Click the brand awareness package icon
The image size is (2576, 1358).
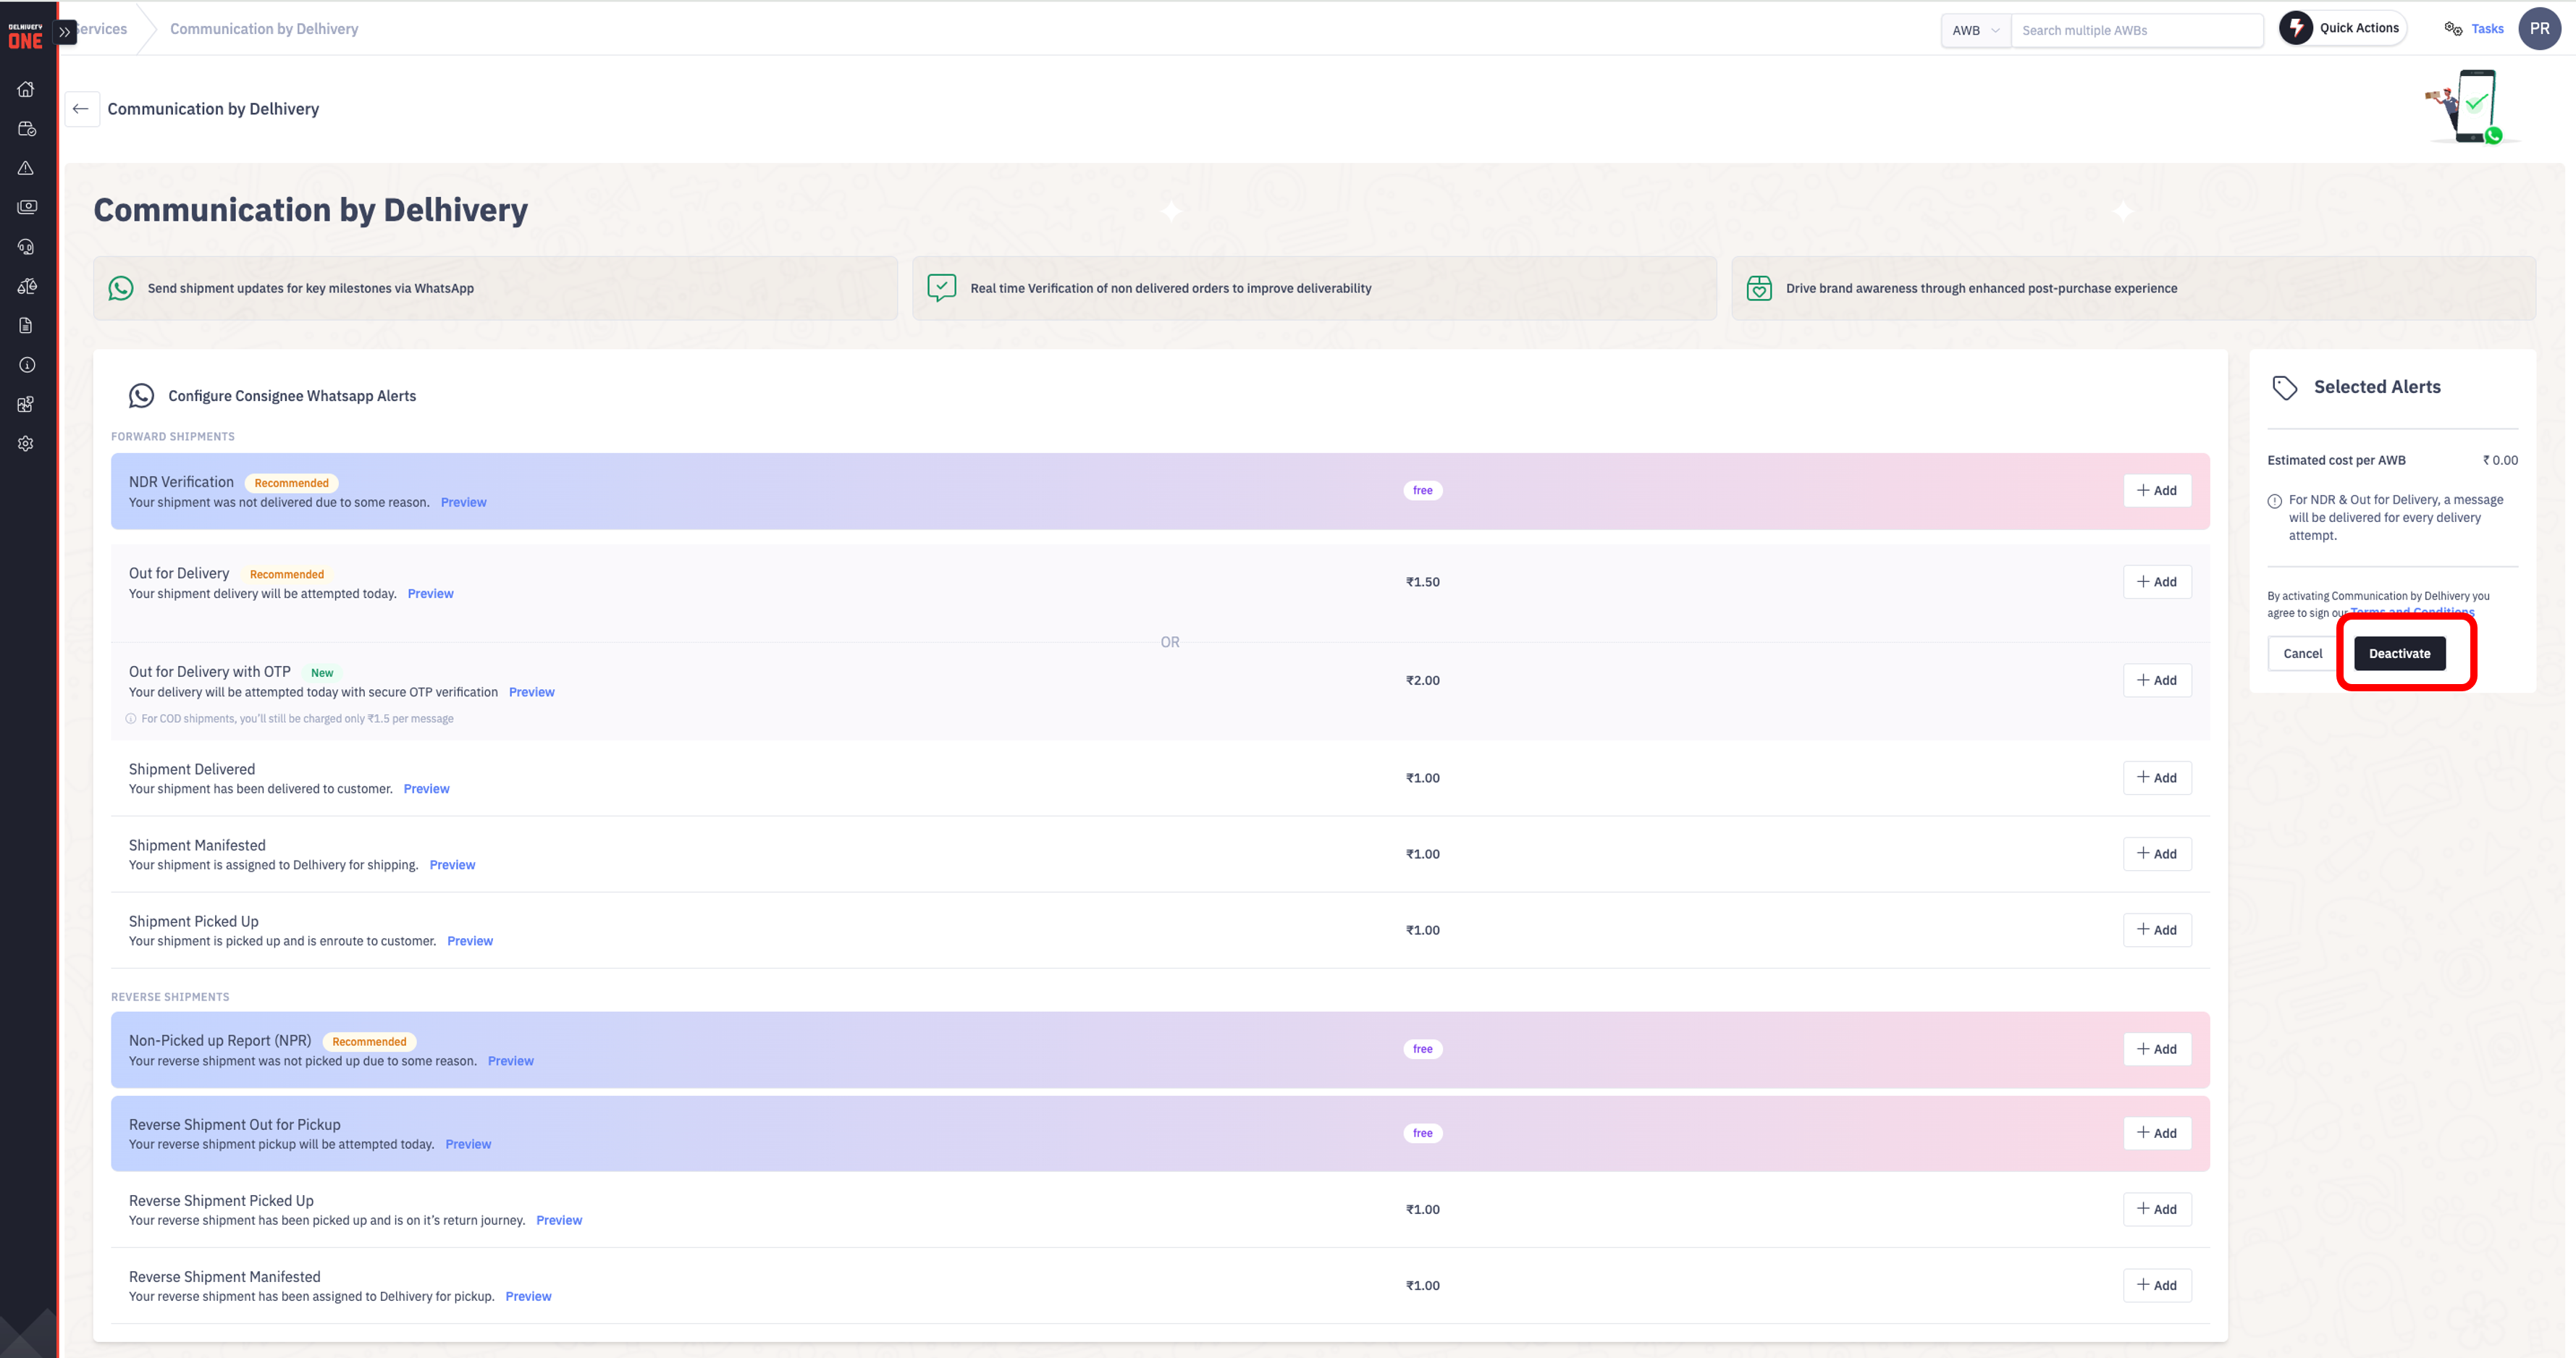[x=1759, y=288]
